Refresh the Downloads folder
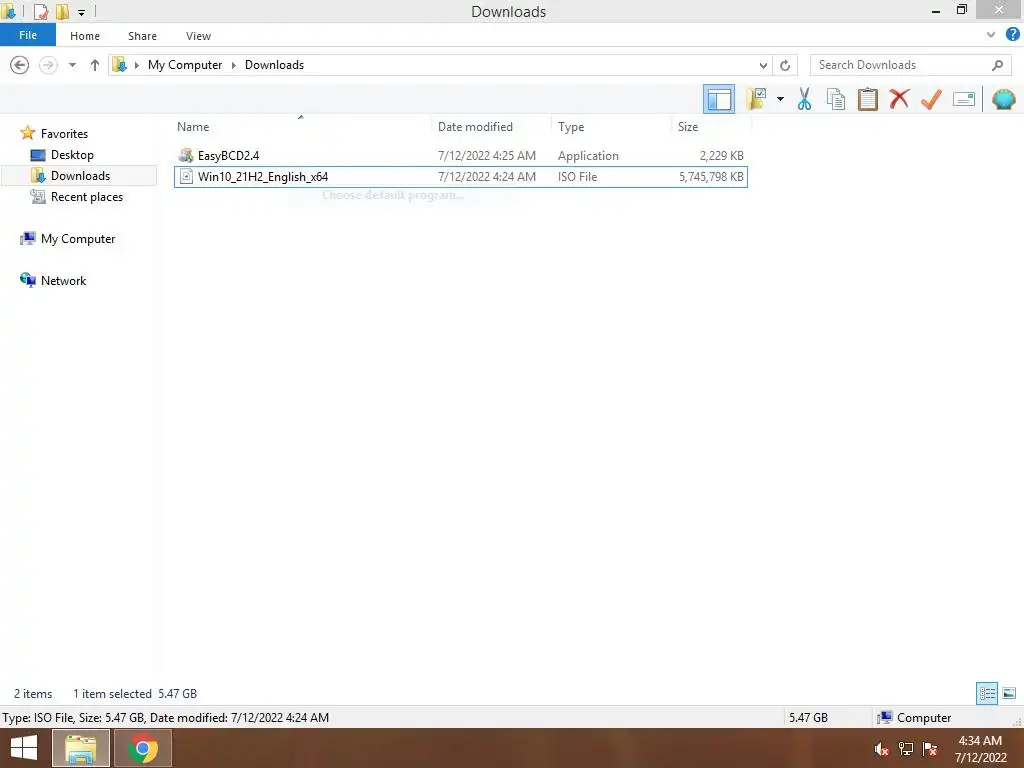Viewport: 1024px width, 768px height. (x=785, y=65)
